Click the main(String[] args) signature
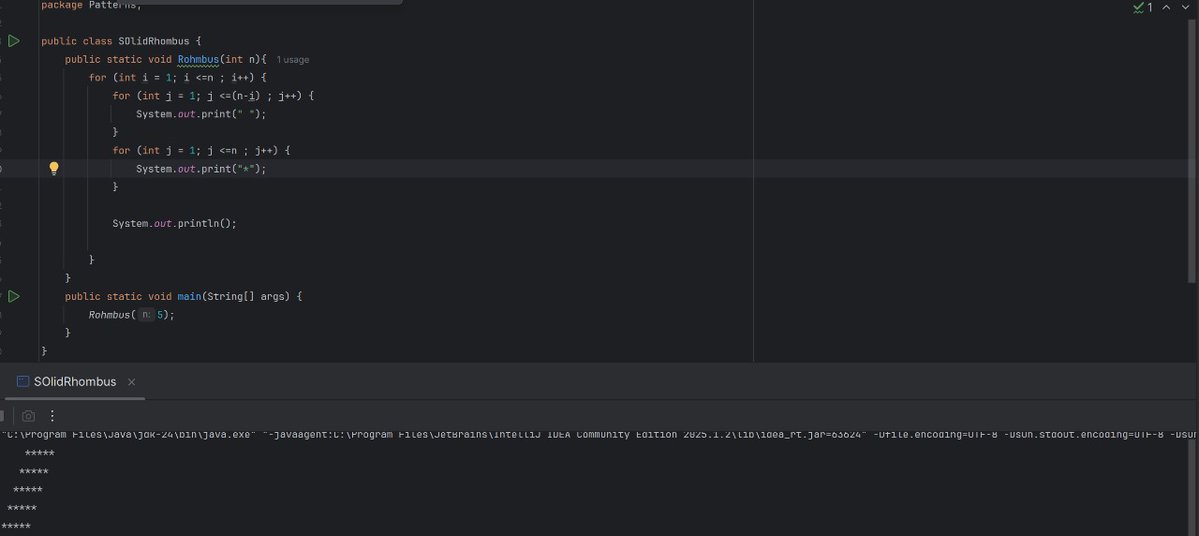Screen dimensions: 1199x536 tap(233, 297)
